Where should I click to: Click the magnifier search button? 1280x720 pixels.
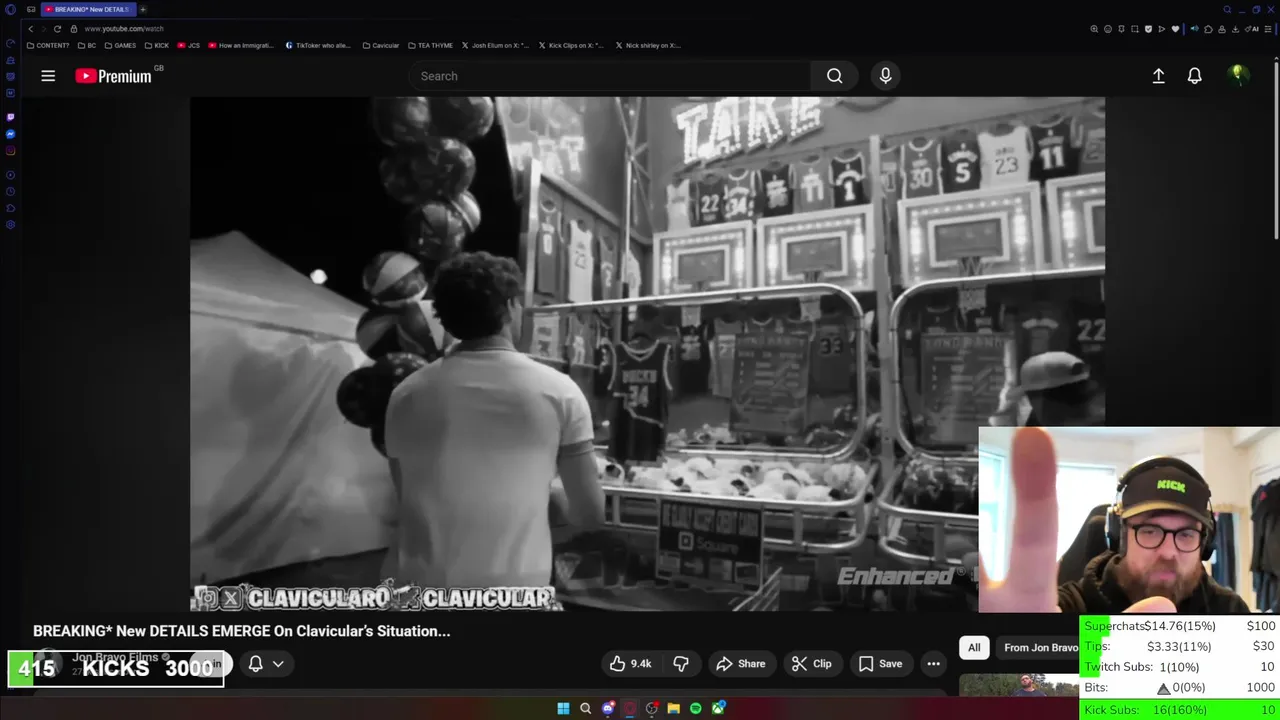(834, 76)
